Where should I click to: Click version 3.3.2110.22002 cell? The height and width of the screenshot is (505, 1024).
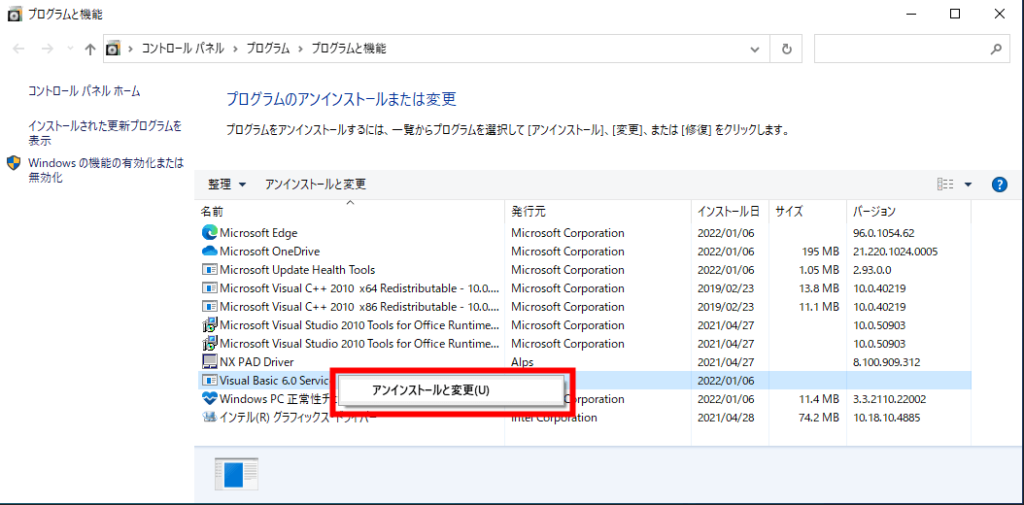click(889, 399)
